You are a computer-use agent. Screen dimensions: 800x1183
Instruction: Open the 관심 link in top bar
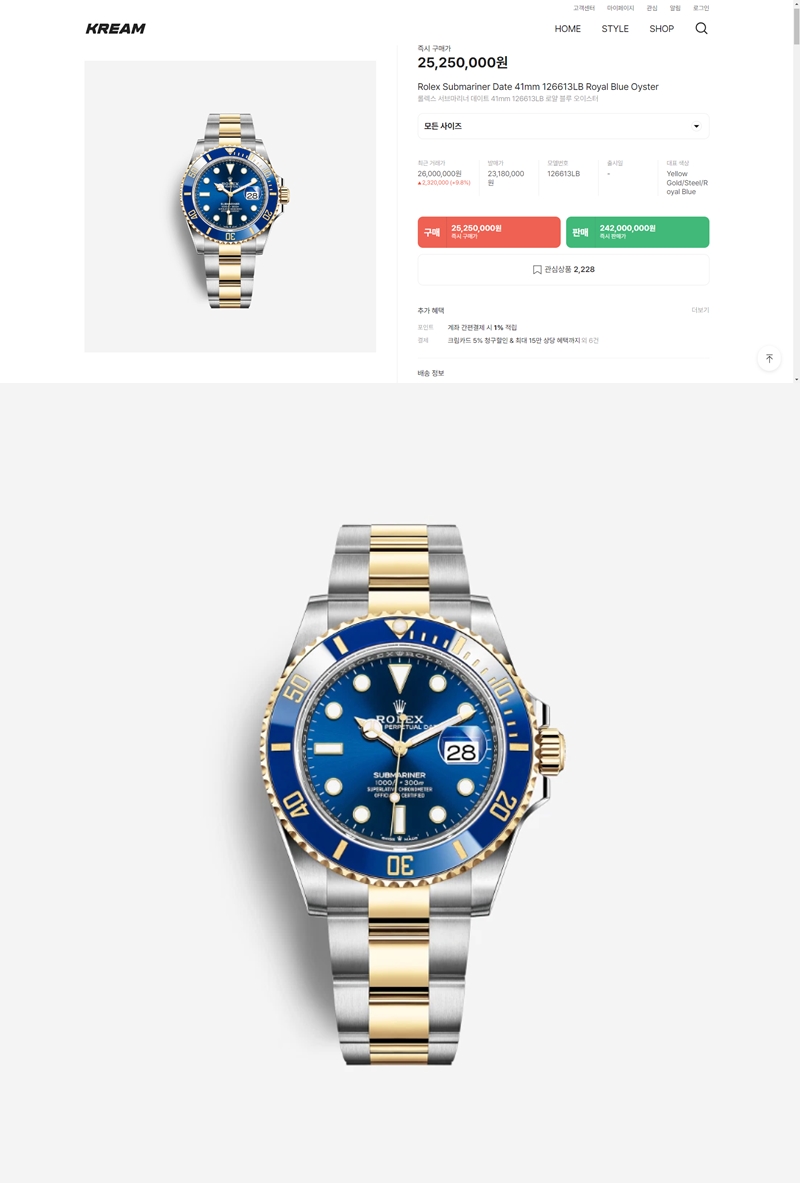[652, 8]
